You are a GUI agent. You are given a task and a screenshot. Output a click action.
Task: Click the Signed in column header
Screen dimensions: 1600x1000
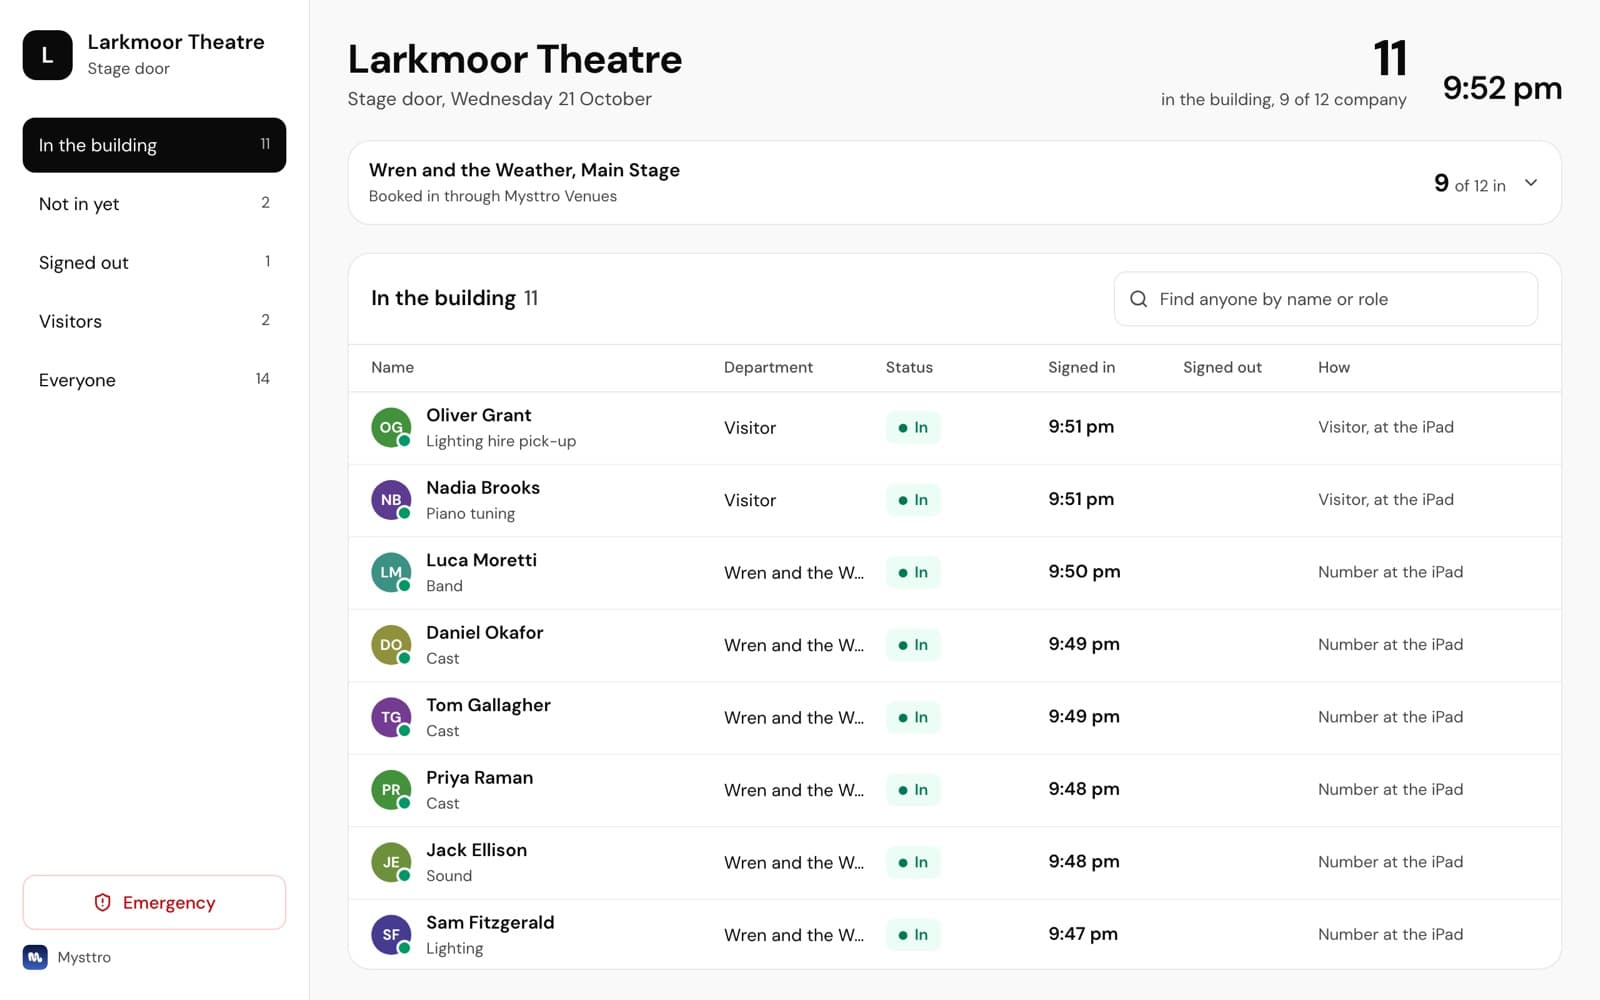(1081, 367)
